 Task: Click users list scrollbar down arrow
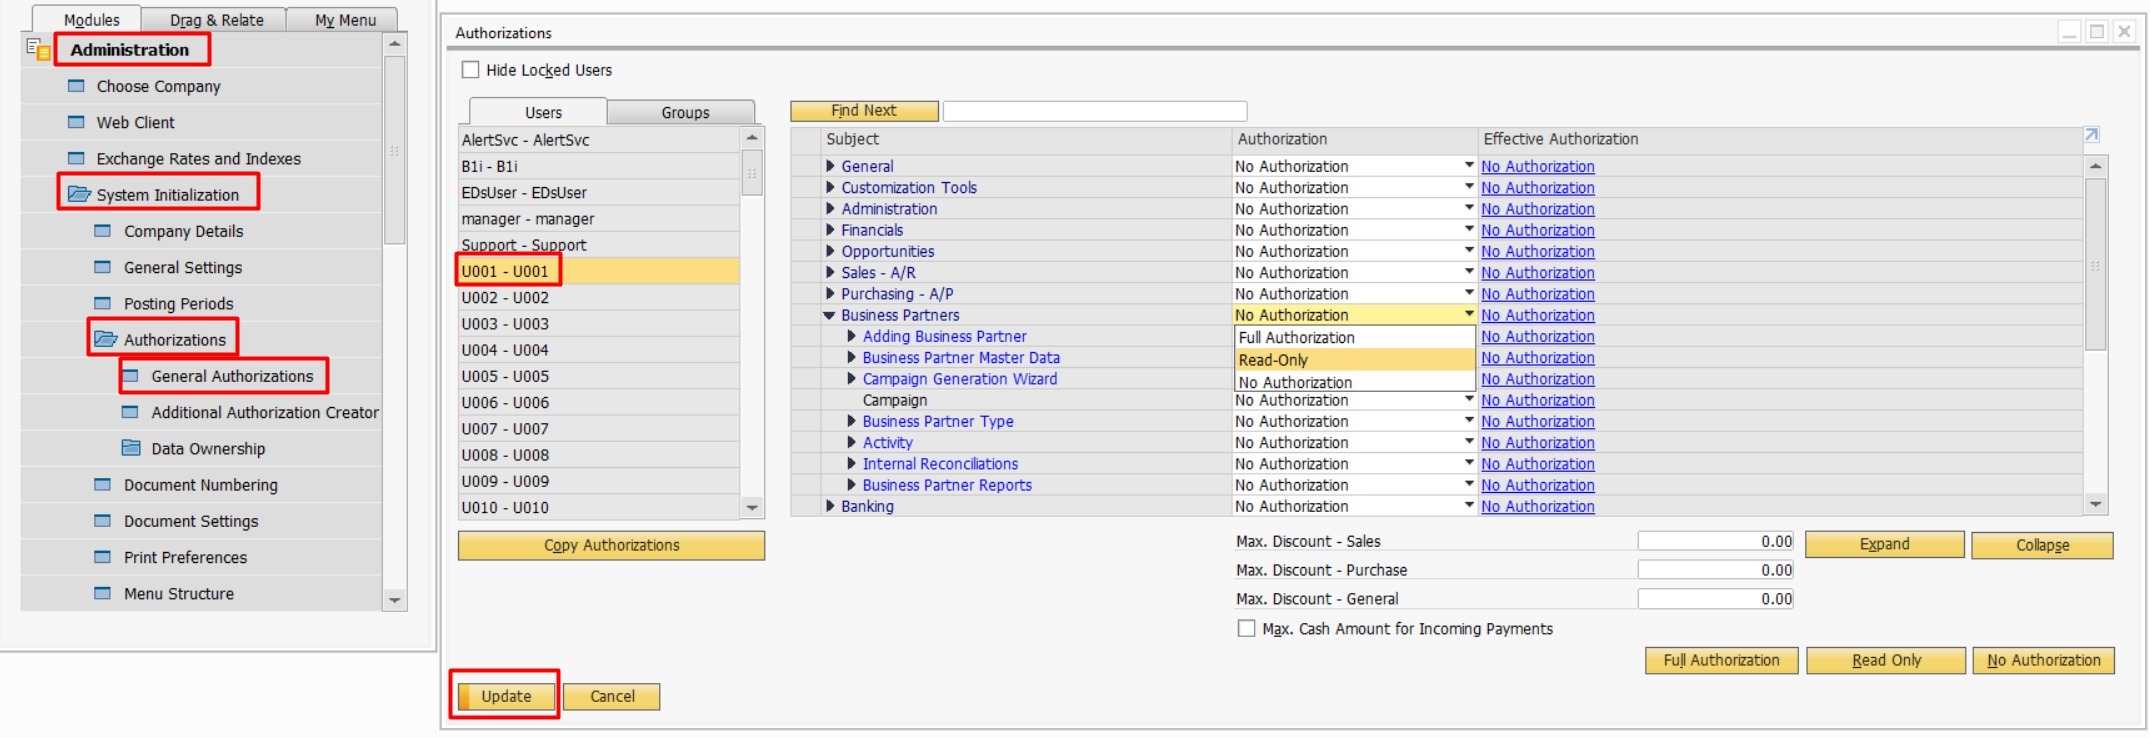point(752,508)
